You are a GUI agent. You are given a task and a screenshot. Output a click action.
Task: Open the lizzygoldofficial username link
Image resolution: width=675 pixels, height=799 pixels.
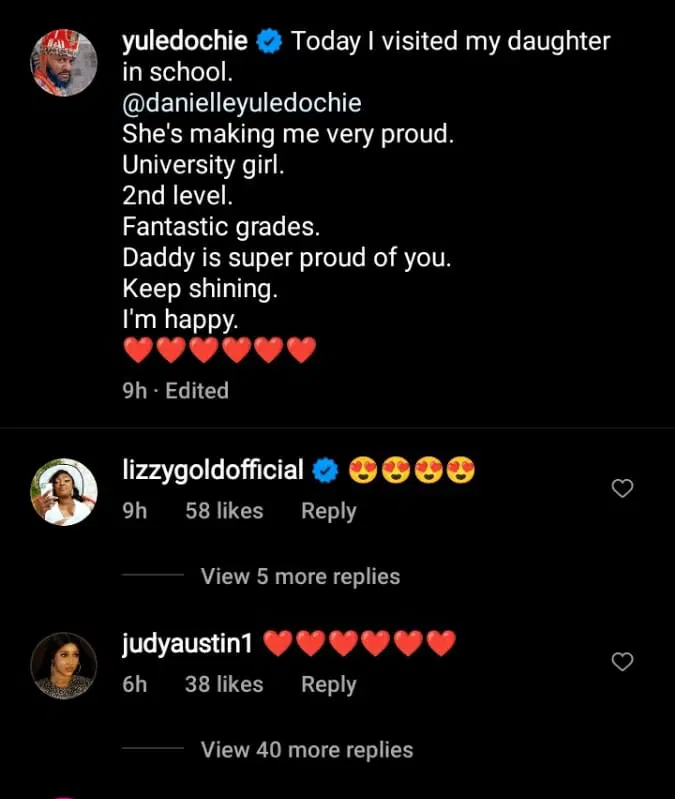(212, 470)
